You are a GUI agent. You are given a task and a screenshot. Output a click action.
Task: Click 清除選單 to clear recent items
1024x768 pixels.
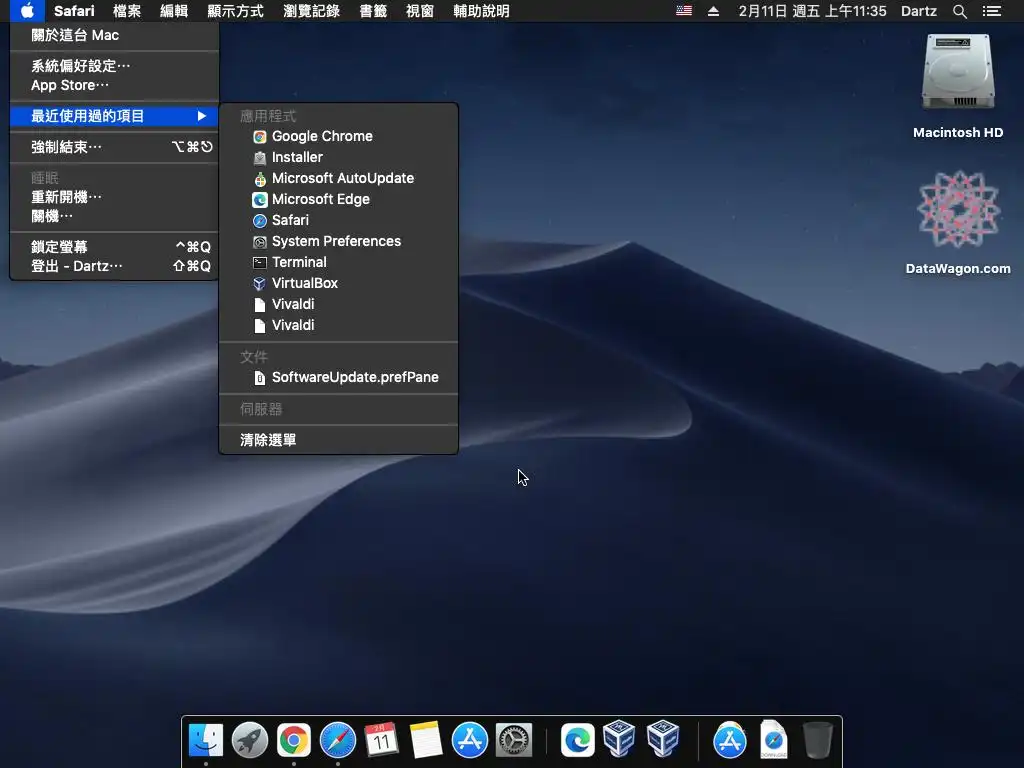[x=338, y=440]
